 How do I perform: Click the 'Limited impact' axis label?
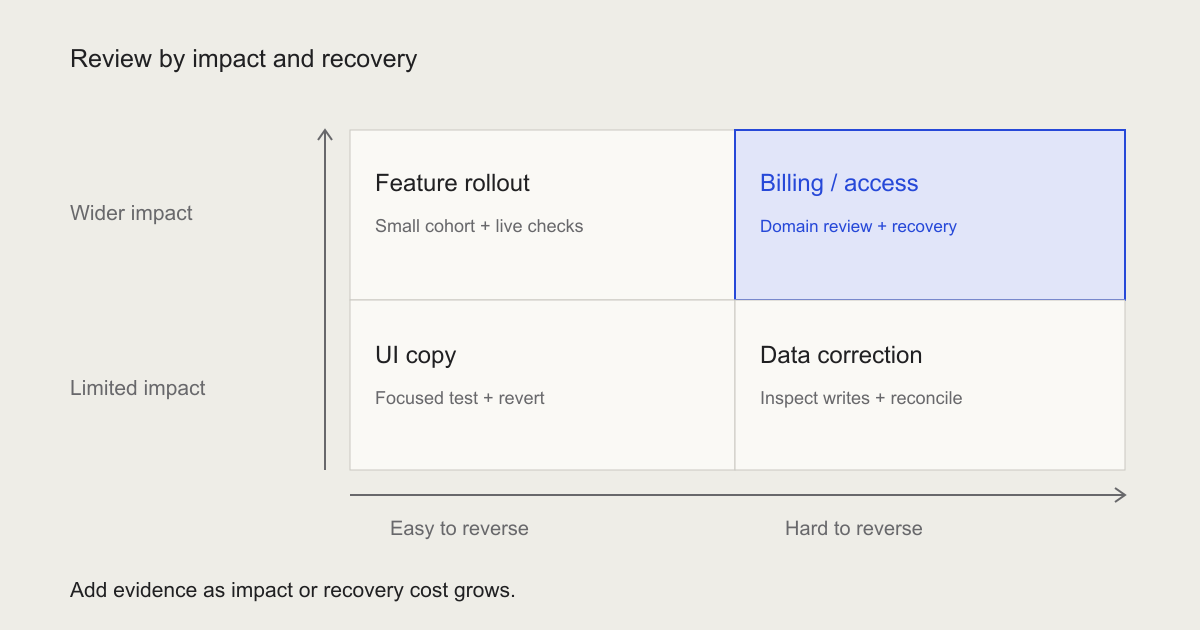coord(137,388)
